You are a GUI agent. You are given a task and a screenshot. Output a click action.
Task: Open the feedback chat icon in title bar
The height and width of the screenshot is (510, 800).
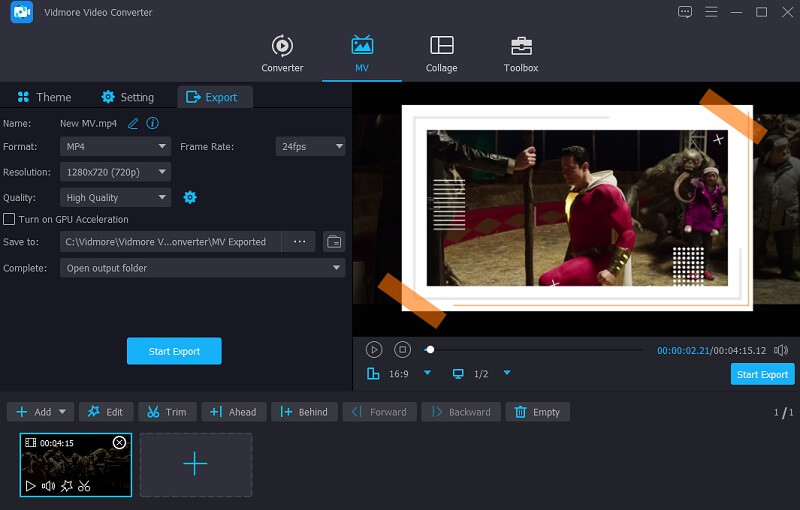click(x=685, y=12)
